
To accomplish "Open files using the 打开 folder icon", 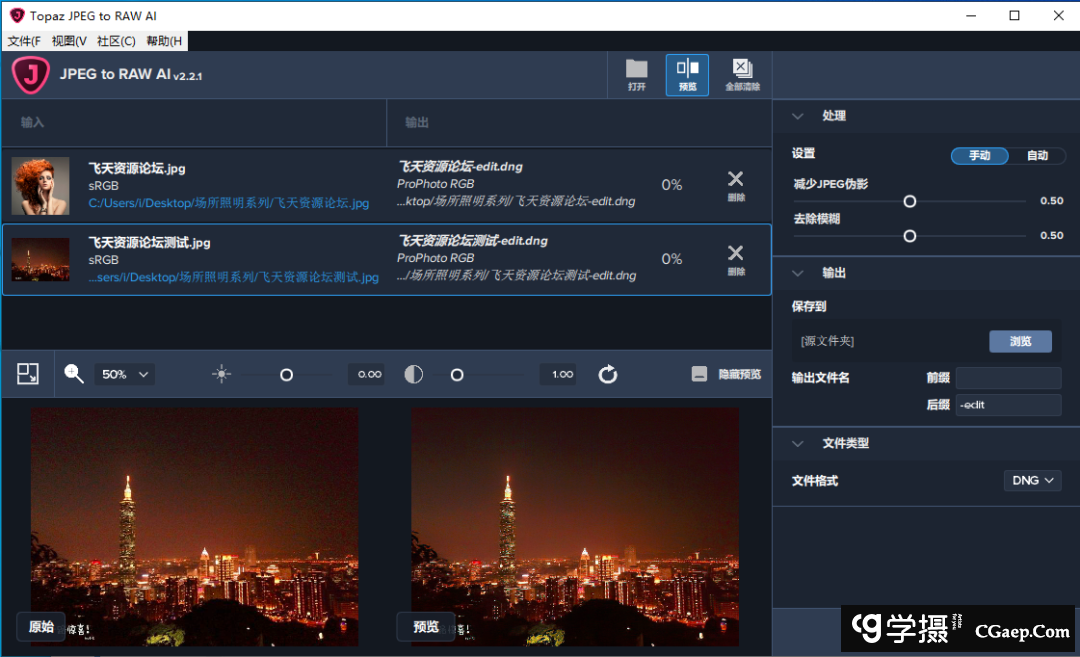I will tap(637, 74).
